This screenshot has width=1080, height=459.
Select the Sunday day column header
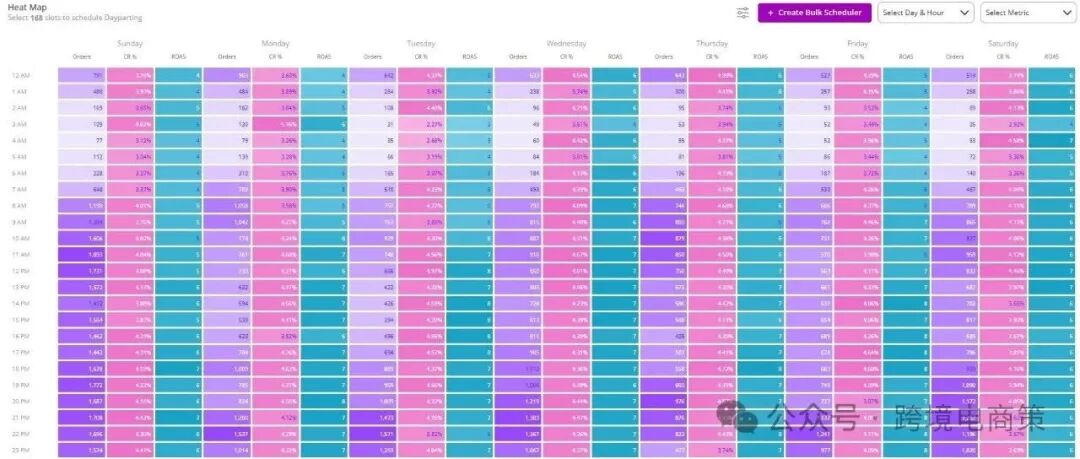coord(130,43)
